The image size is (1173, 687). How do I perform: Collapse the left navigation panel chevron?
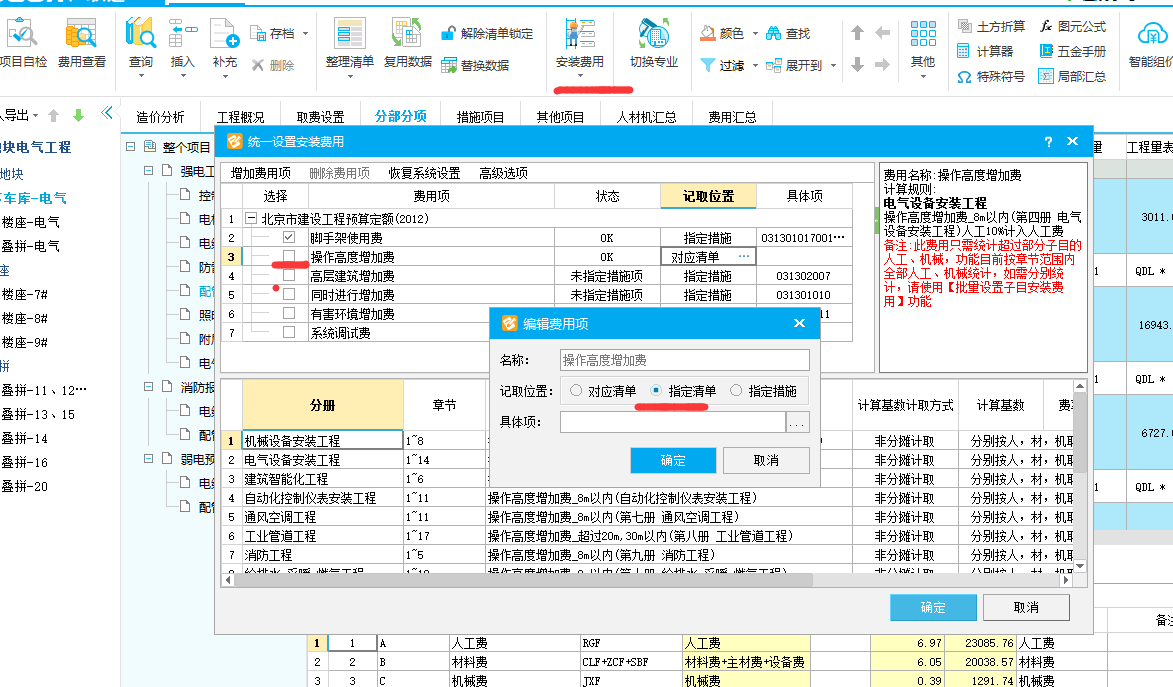pyautogui.click(x=107, y=113)
